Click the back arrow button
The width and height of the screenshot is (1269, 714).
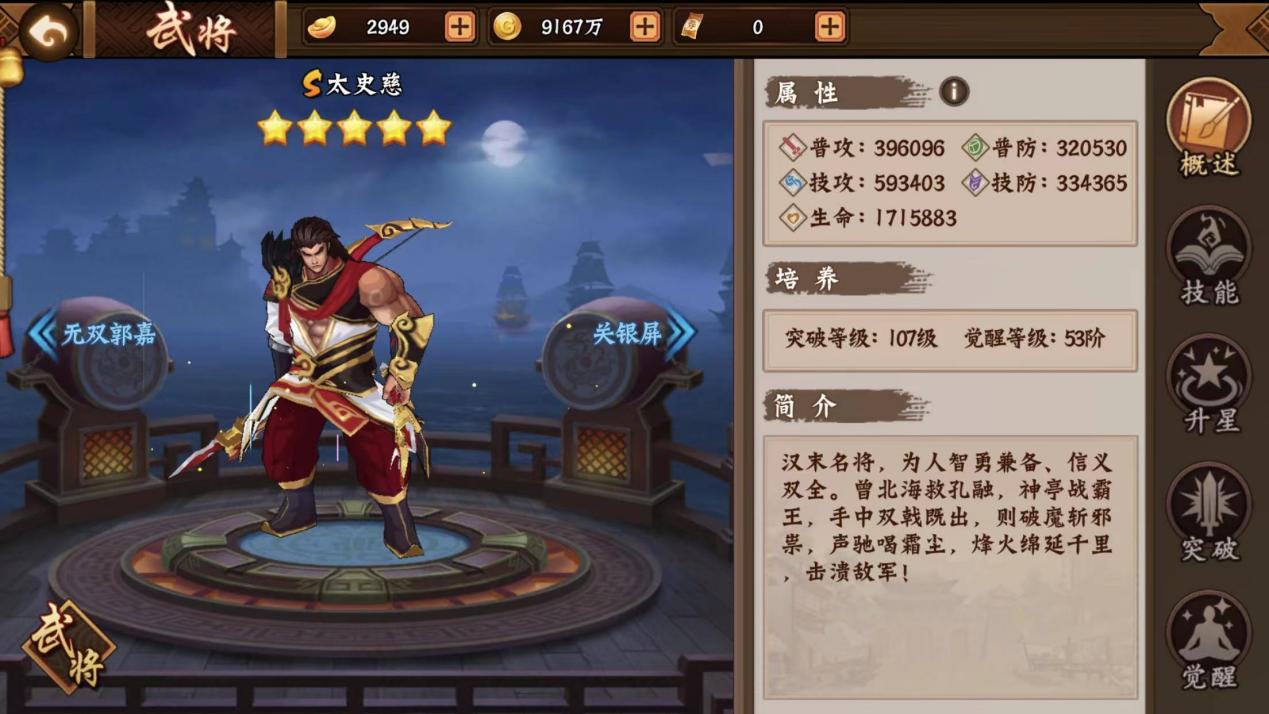tap(46, 31)
